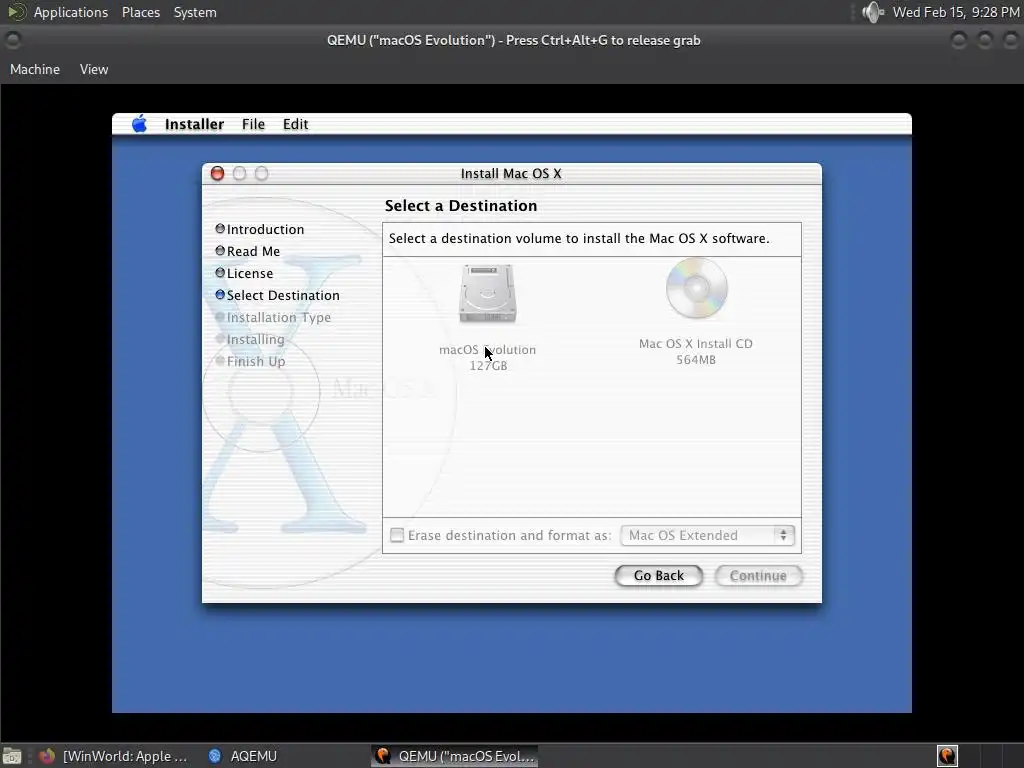1024x768 pixels.
Task: Click the Continue button
Action: (758, 575)
